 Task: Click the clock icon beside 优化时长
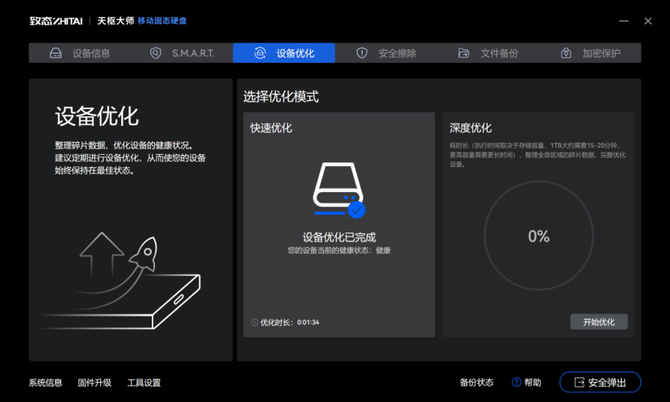[254, 323]
